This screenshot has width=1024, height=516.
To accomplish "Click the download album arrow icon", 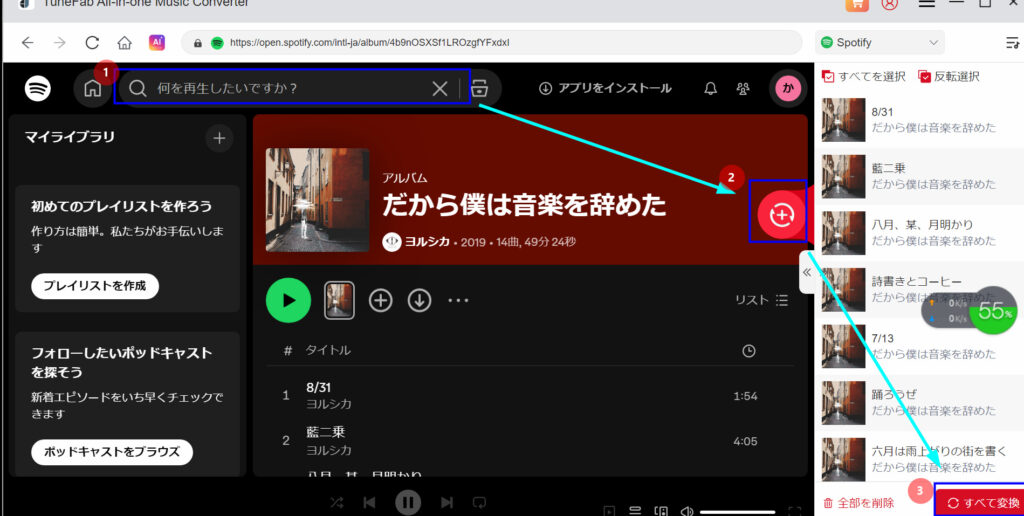I will tap(419, 300).
